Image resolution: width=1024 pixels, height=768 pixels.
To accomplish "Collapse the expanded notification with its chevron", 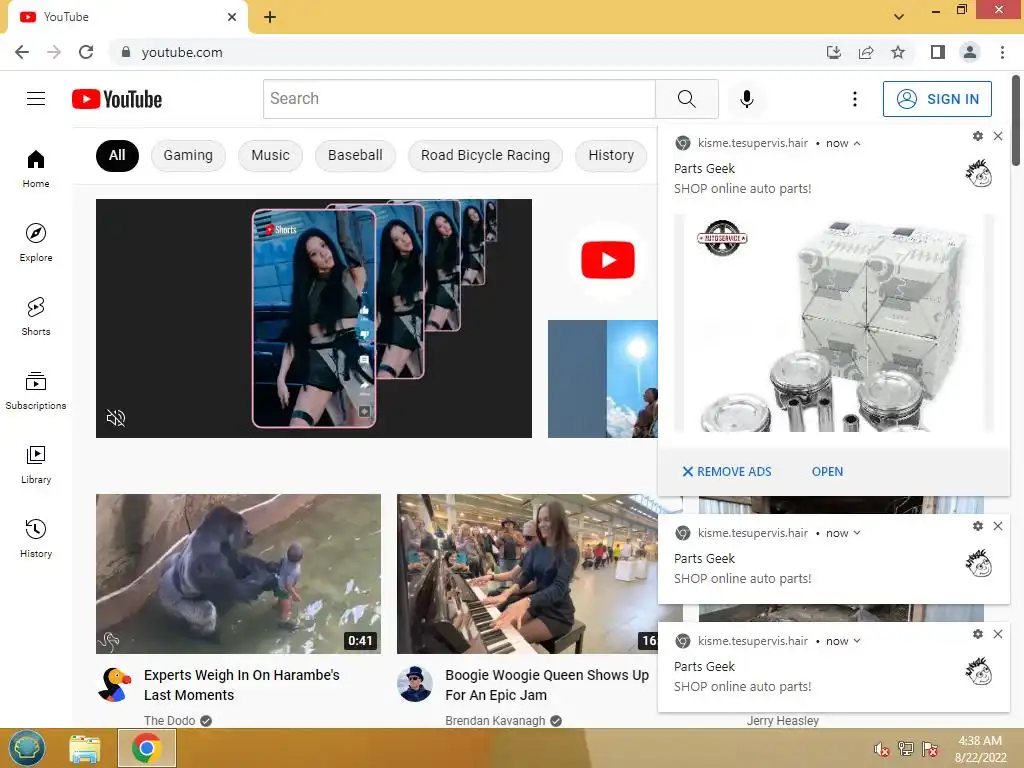I will tap(857, 143).
